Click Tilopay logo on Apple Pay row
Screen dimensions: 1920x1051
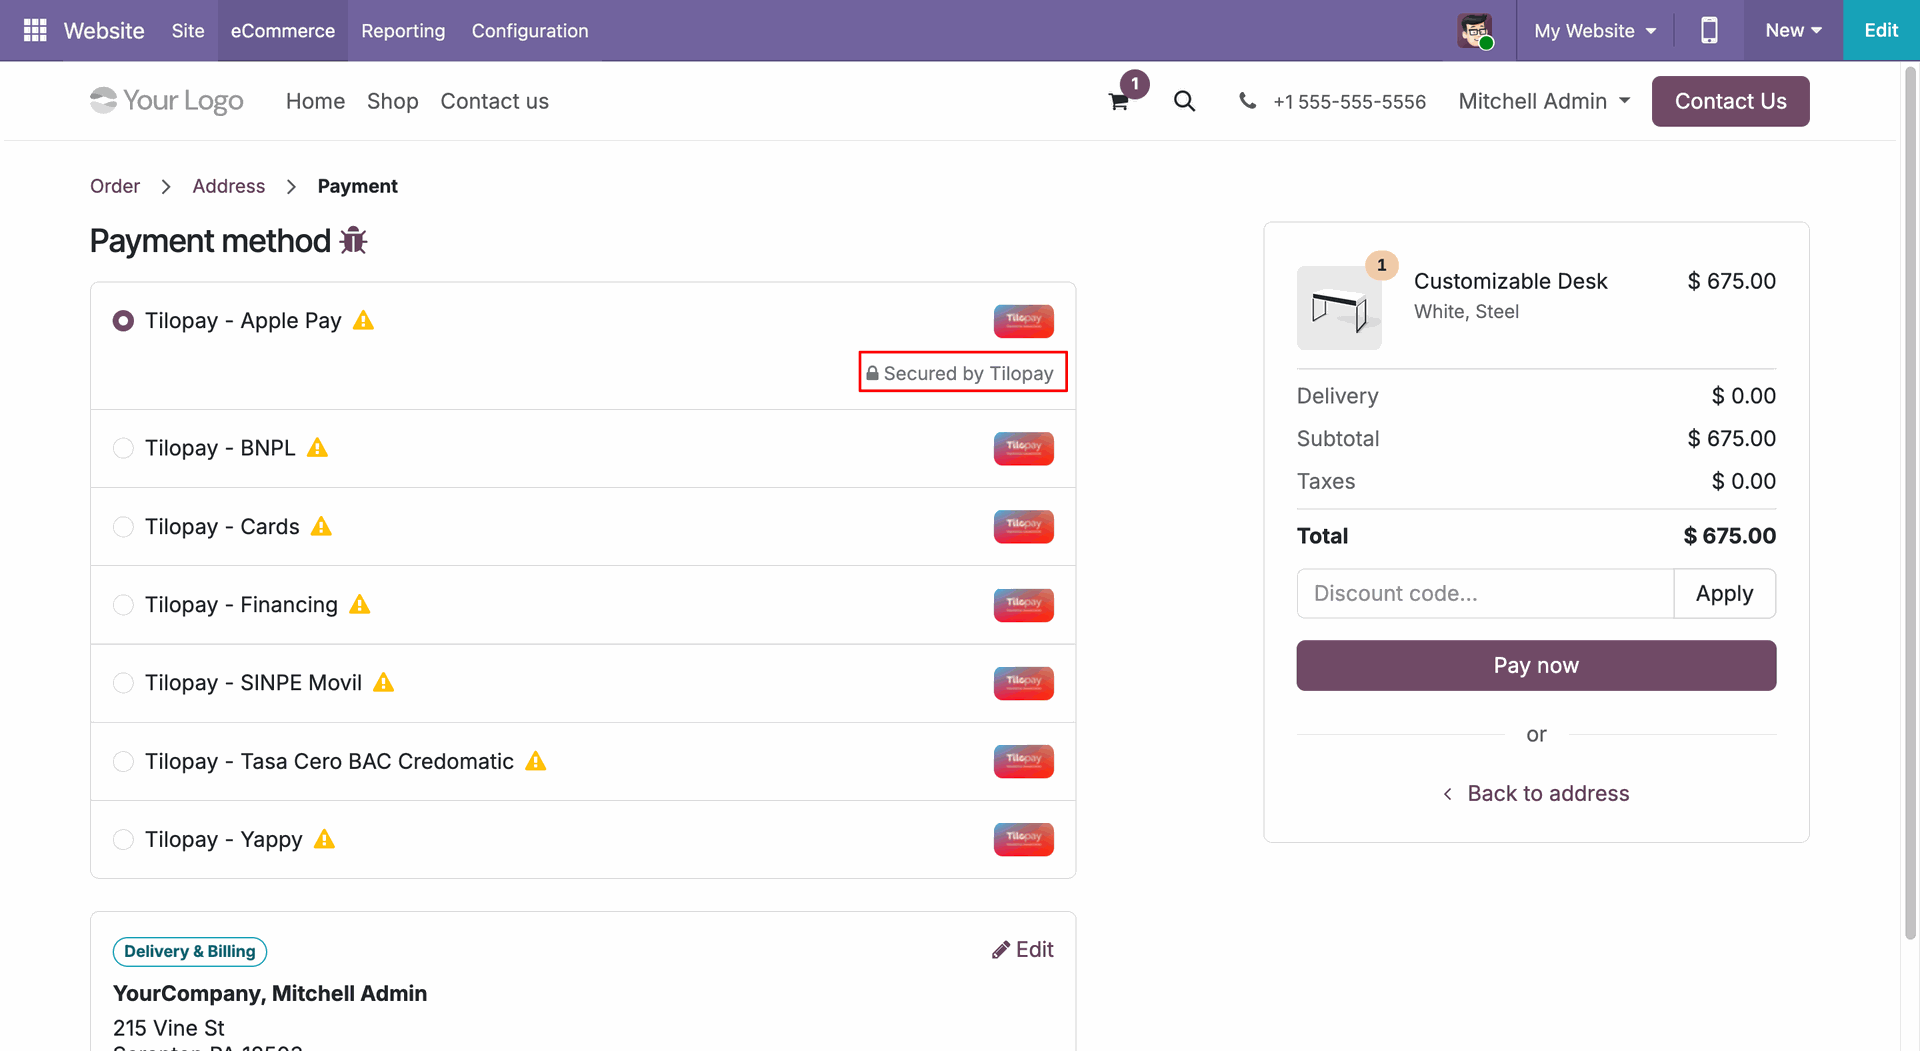[1023, 321]
